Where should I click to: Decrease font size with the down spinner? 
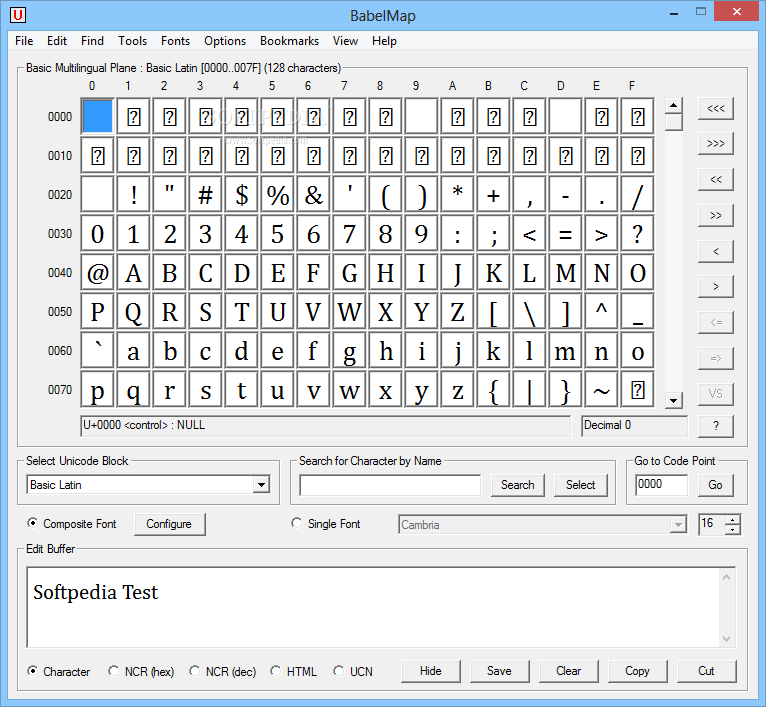(x=733, y=530)
